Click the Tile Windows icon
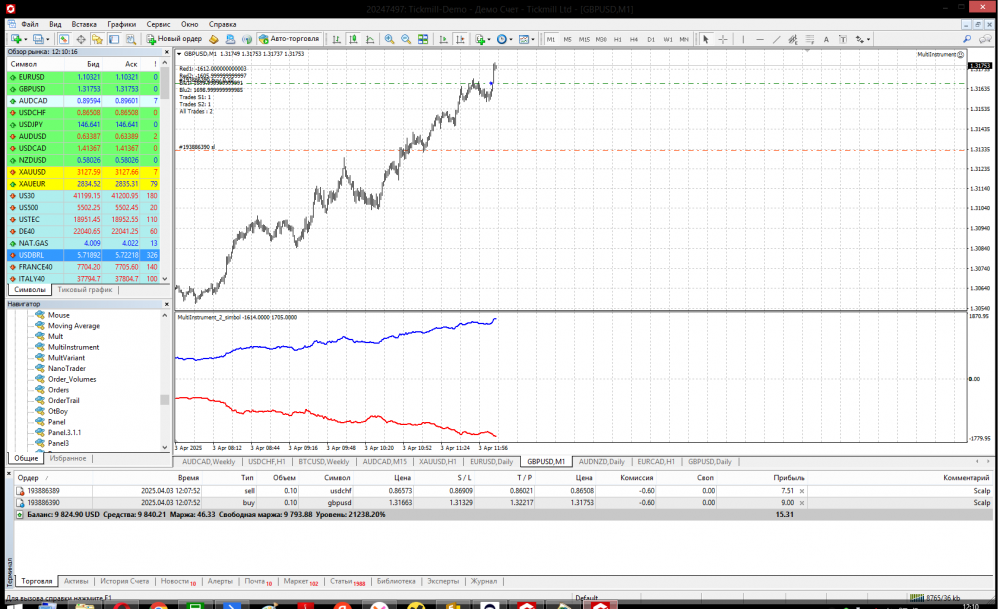The width and height of the screenshot is (1000, 609). (424, 39)
